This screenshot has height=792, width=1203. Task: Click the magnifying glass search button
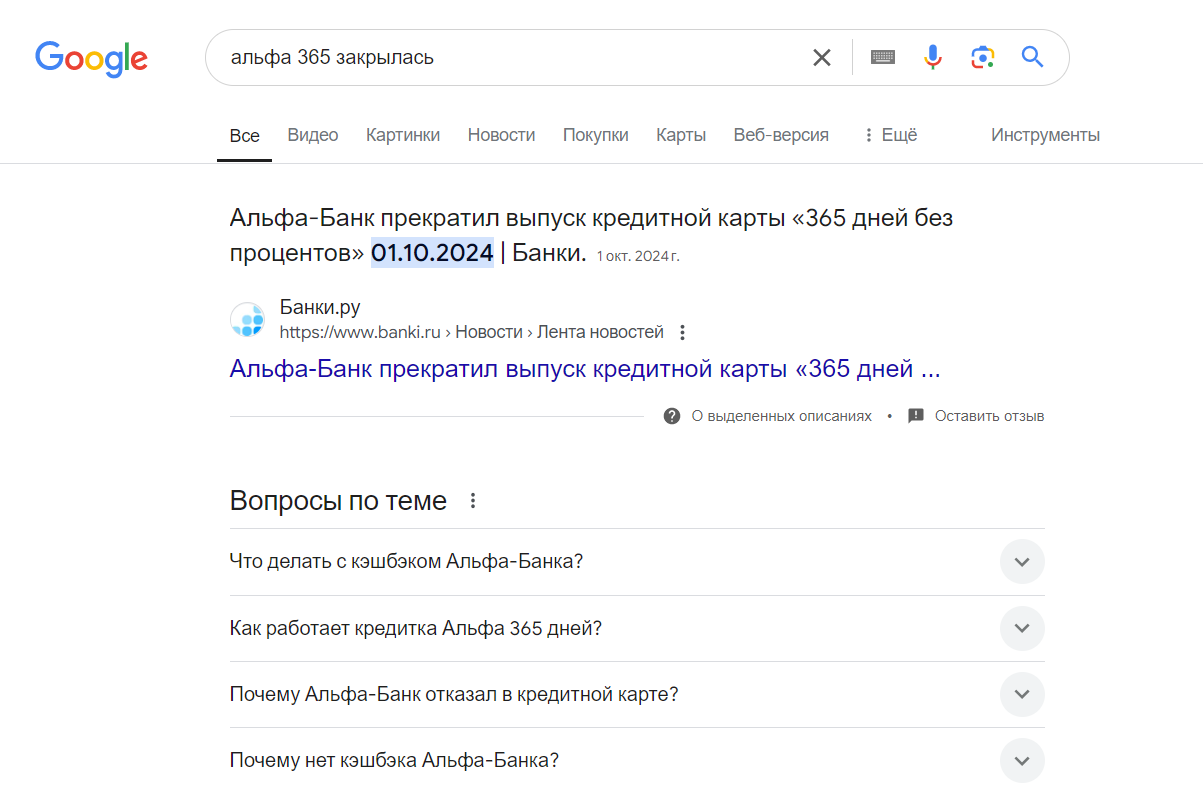1032,58
